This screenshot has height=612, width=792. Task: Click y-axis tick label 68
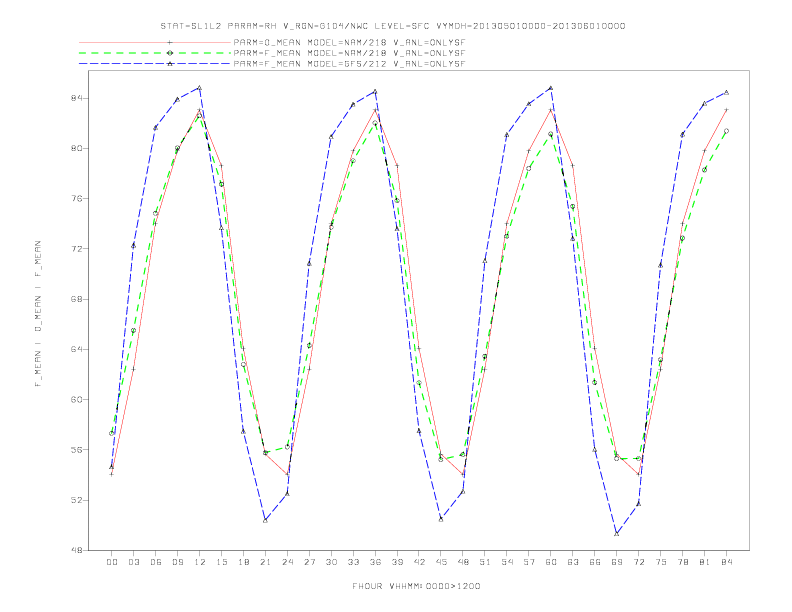[76, 299]
